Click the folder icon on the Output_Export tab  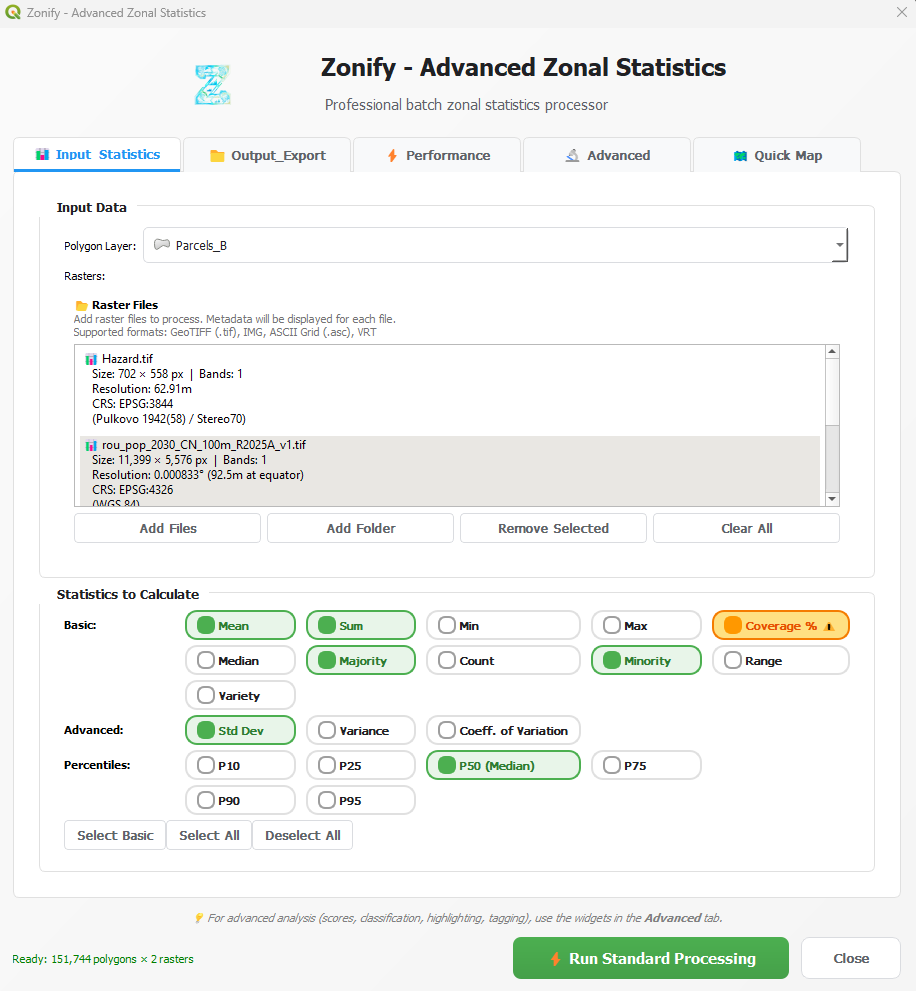point(218,155)
